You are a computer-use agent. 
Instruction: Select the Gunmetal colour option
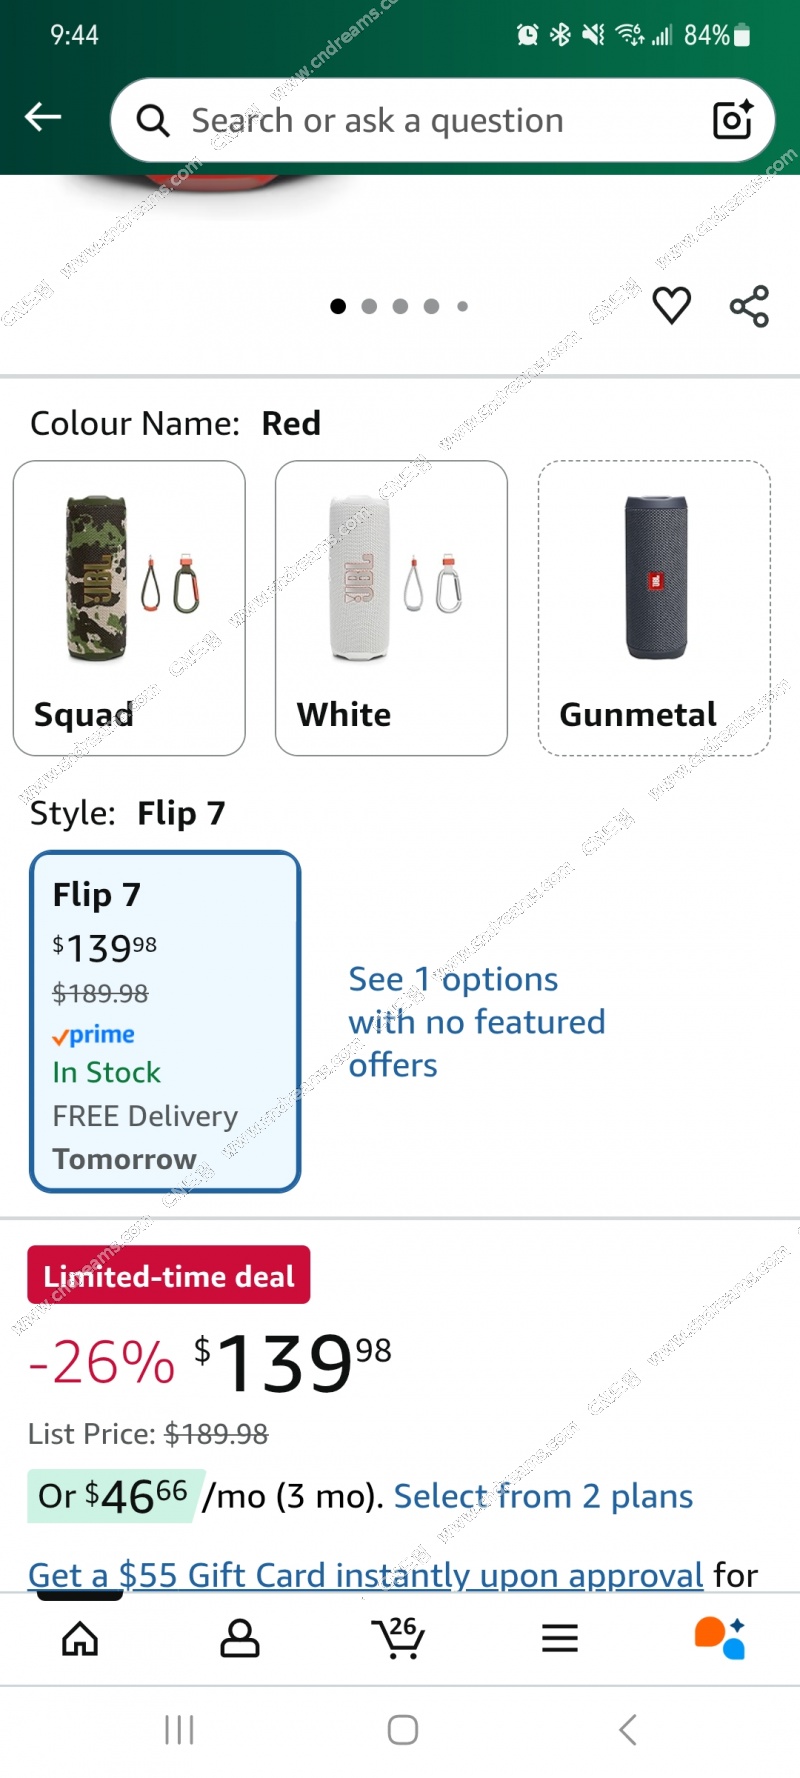point(654,608)
